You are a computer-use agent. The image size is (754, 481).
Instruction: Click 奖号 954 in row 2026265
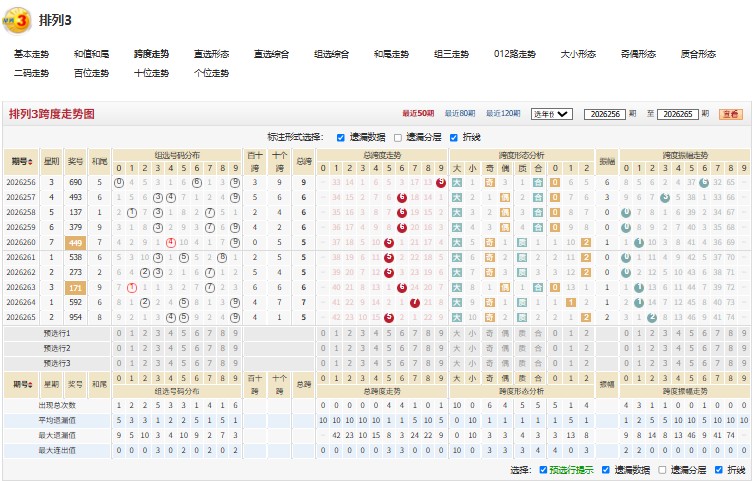[x=75, y=317]
